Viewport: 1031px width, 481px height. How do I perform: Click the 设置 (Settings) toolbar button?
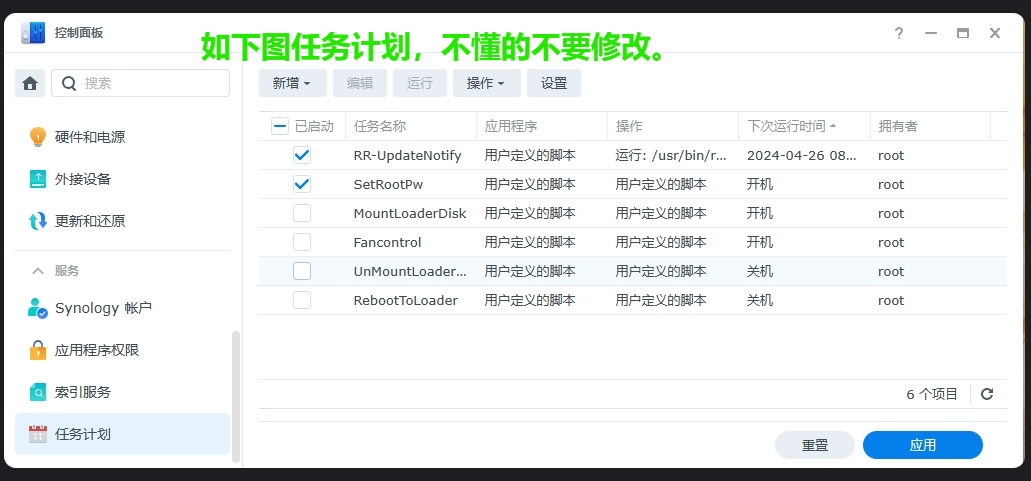554,83
